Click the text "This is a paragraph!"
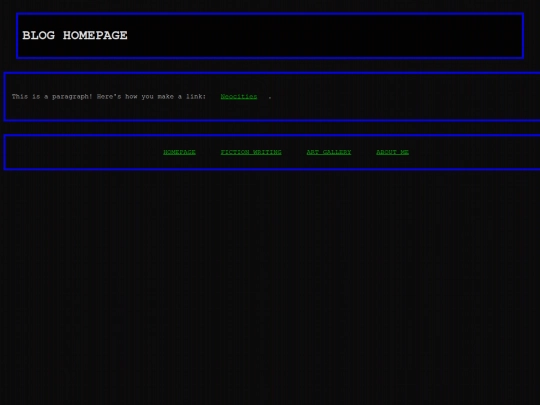Image resolution: width=540 pixels, height=405 pixels. (52, 97)
